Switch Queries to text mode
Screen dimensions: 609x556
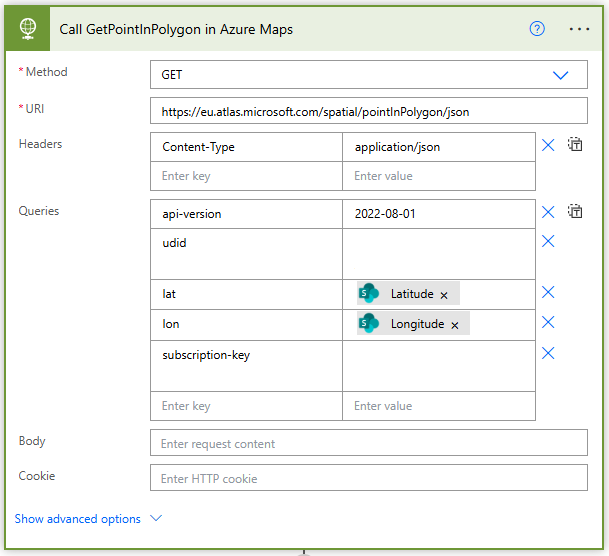[x=575, y=212]
